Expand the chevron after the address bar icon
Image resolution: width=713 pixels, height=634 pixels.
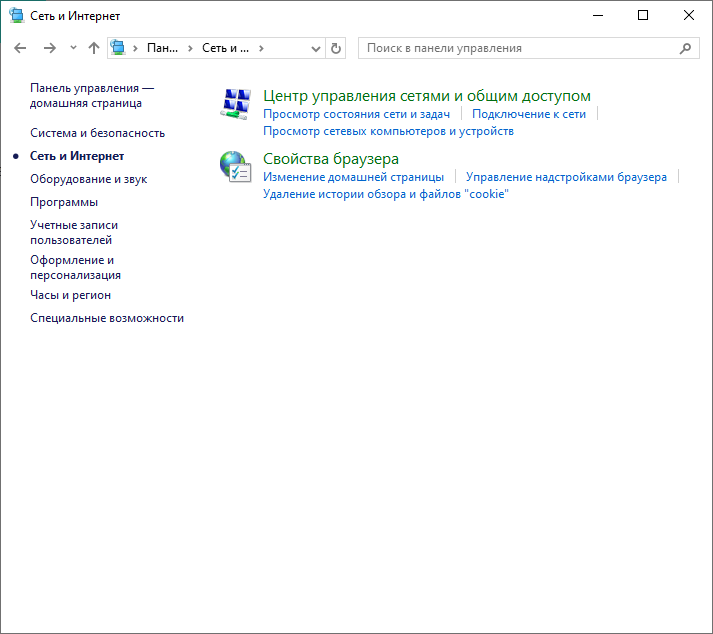click(135, 48)
